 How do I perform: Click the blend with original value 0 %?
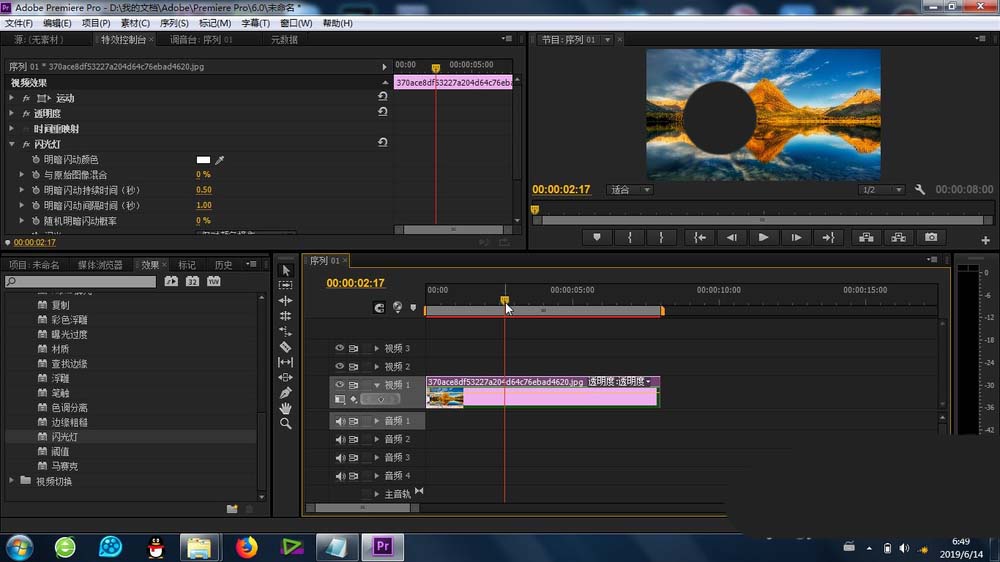pyautogui.click(x=203, y=174)
